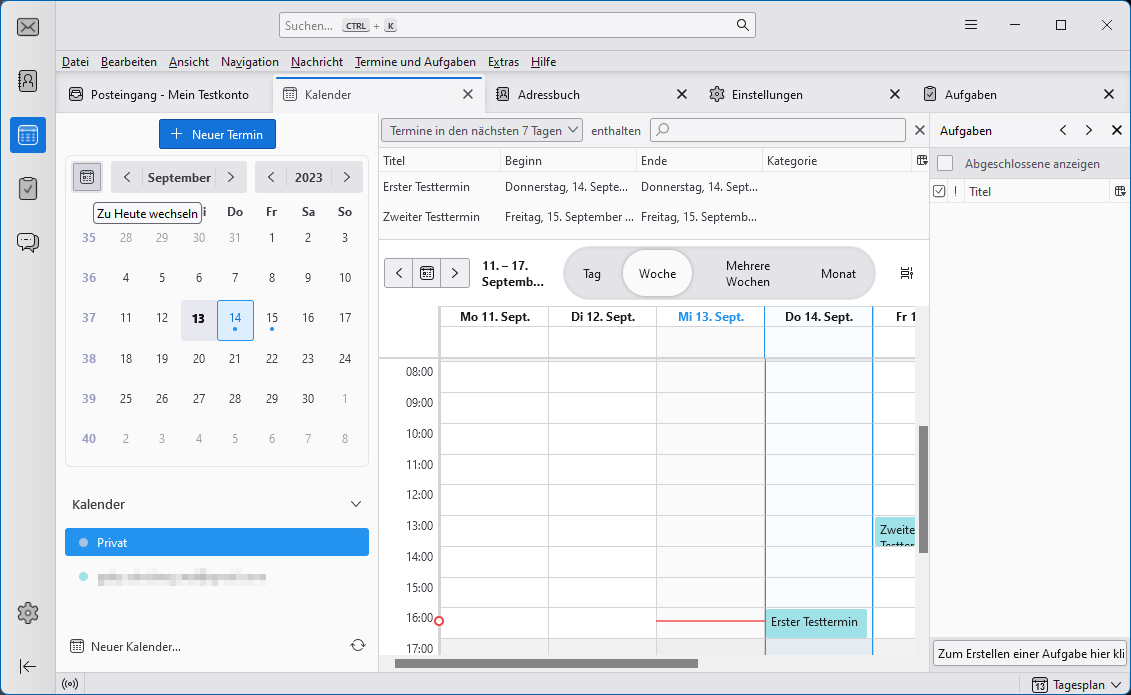The width and height of the screenshot is (1131, 695).
Task: Jump to today in the mini calendar
Action: (87, 177)
